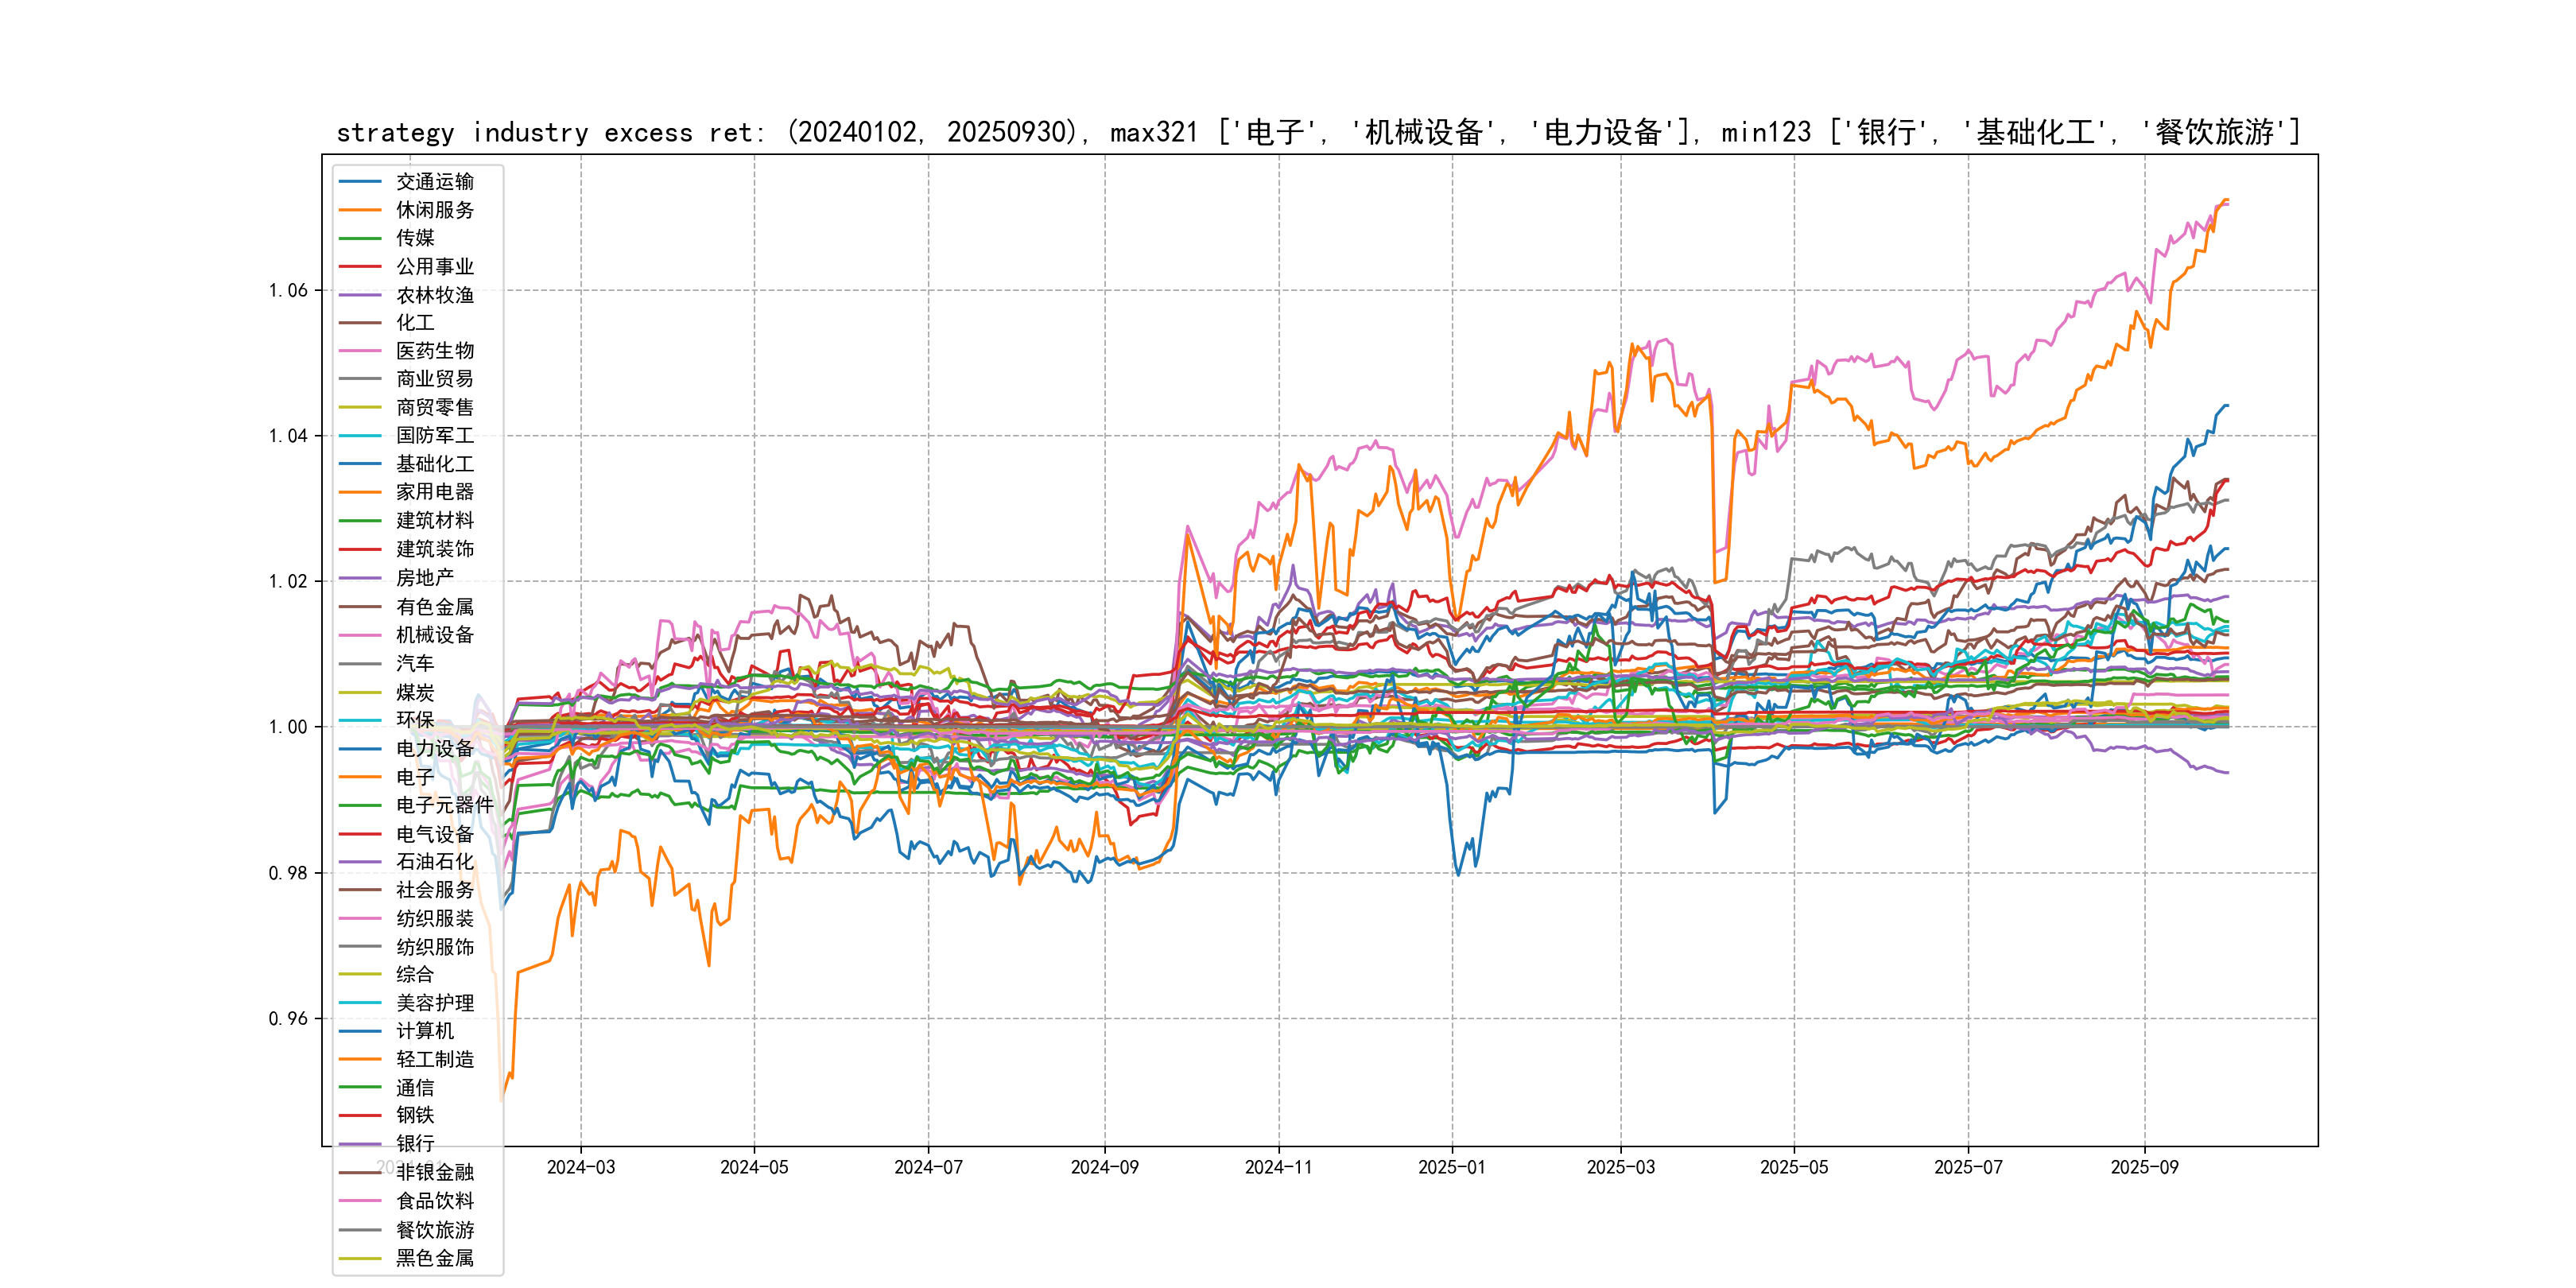Click the 黑色金属 legend color swatch
This screenshot has width=2576, height=1288.
pyautogui.click(x=360, y=1258)
